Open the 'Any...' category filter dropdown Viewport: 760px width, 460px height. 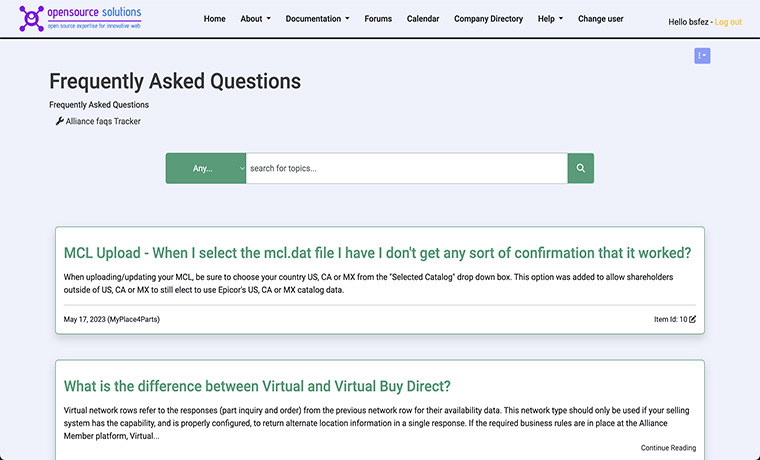(206, 168)
